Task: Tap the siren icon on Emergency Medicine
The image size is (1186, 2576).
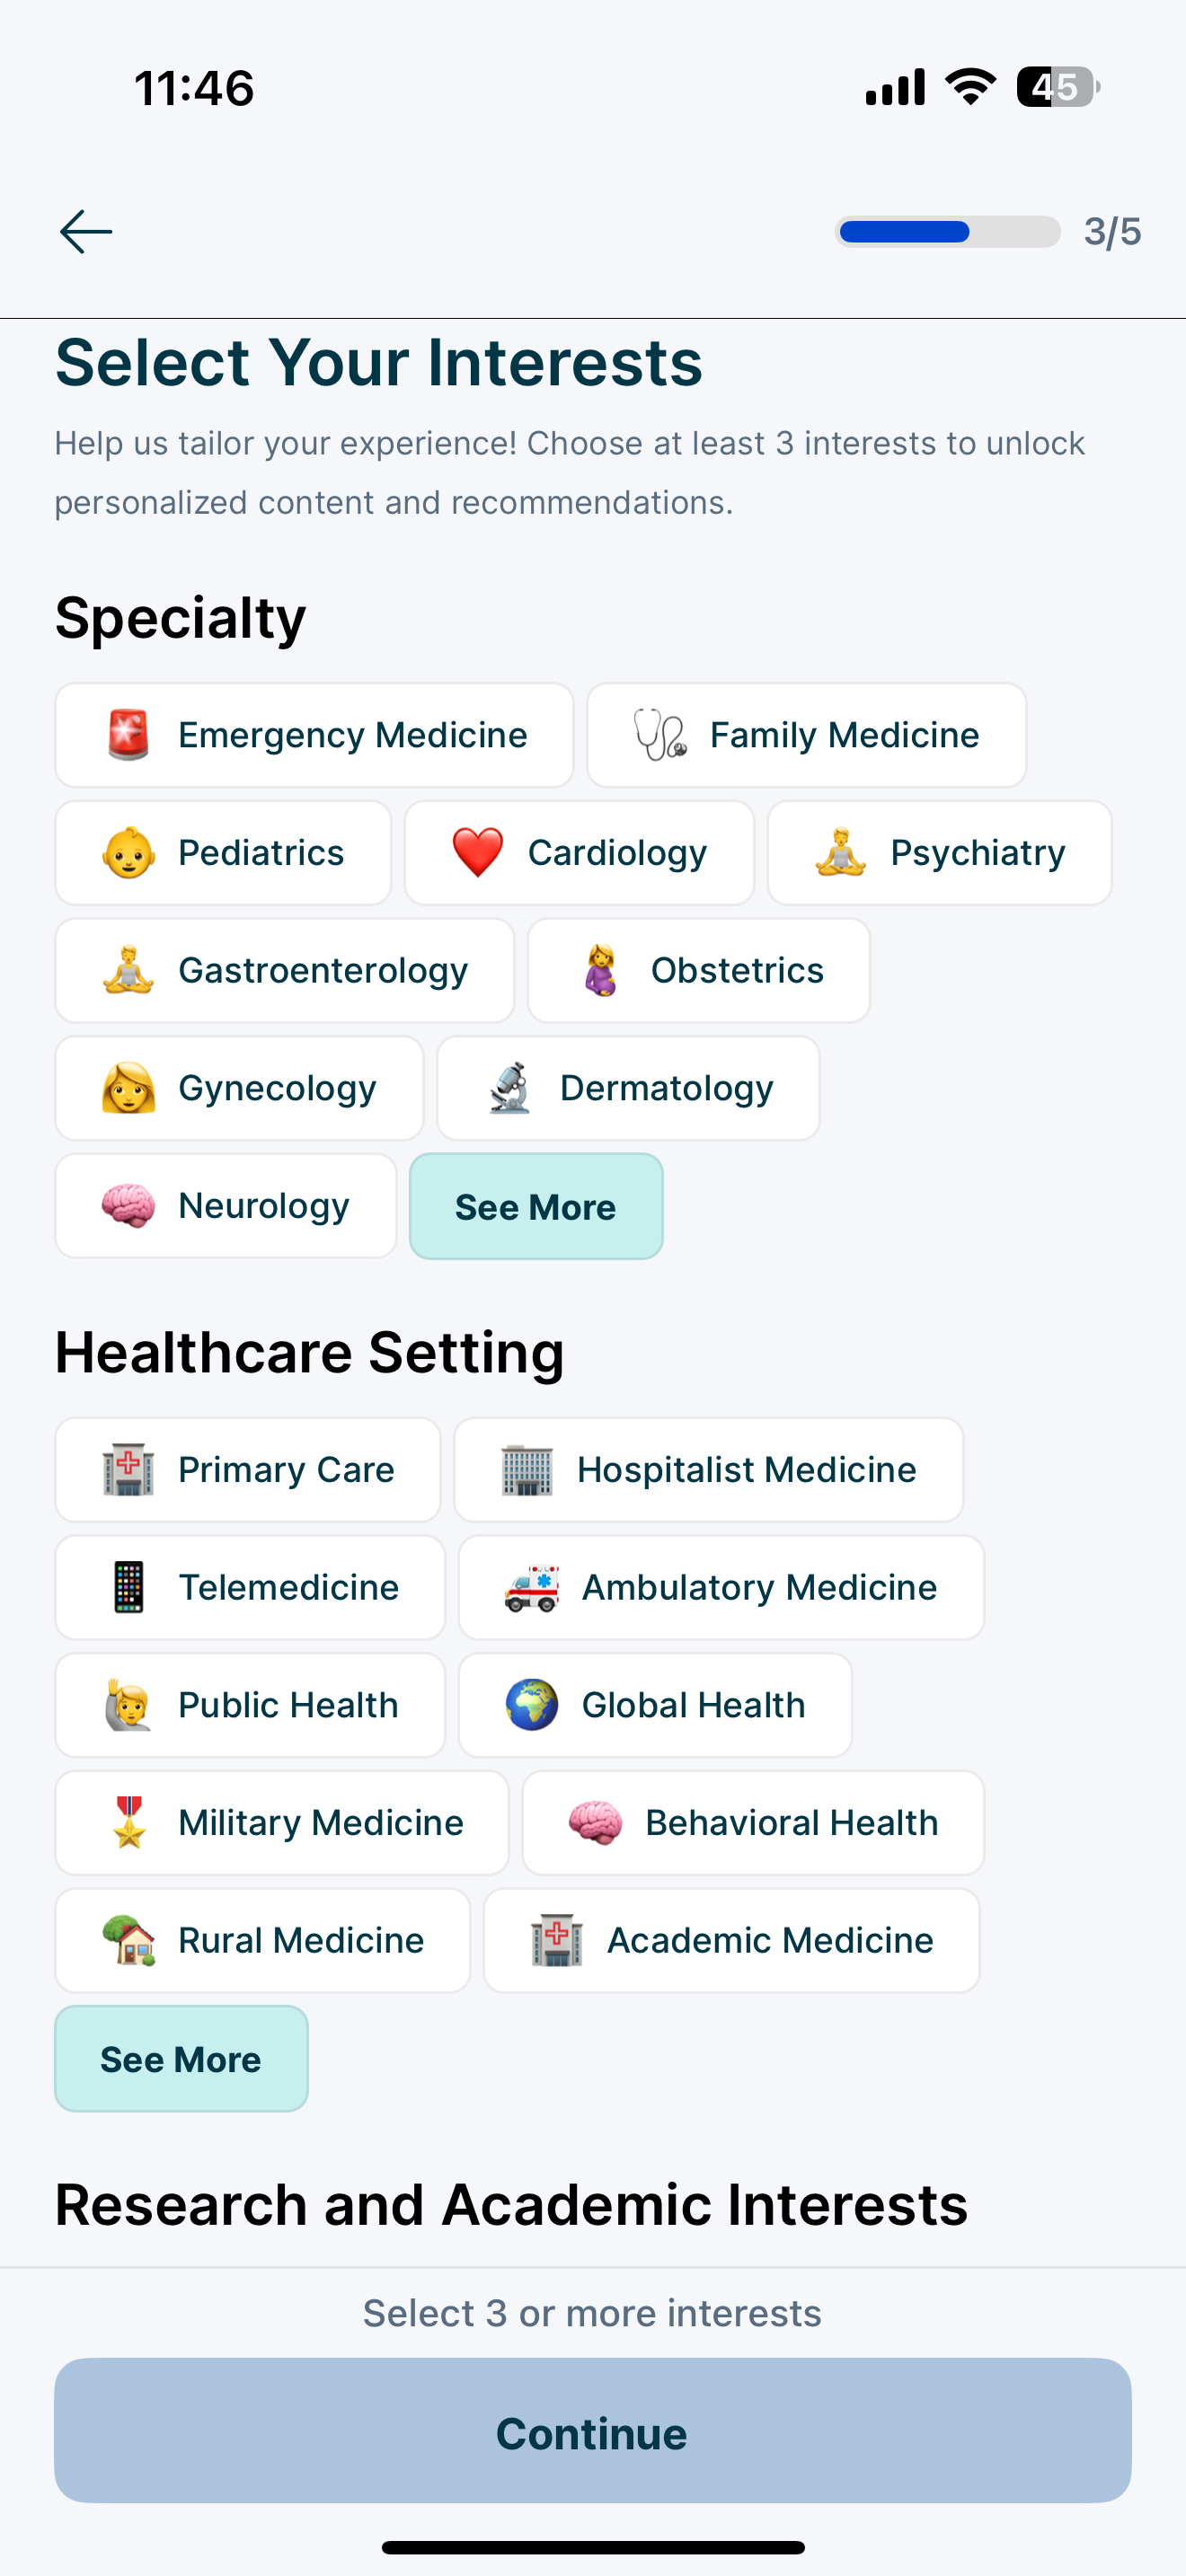Action: [x=129, y=735]
